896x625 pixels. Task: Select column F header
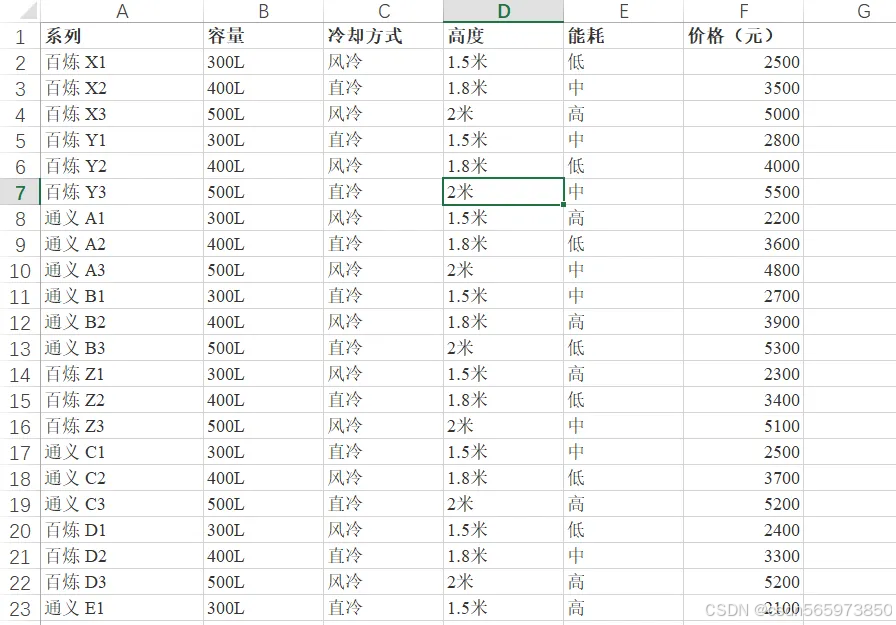point(743,11)
